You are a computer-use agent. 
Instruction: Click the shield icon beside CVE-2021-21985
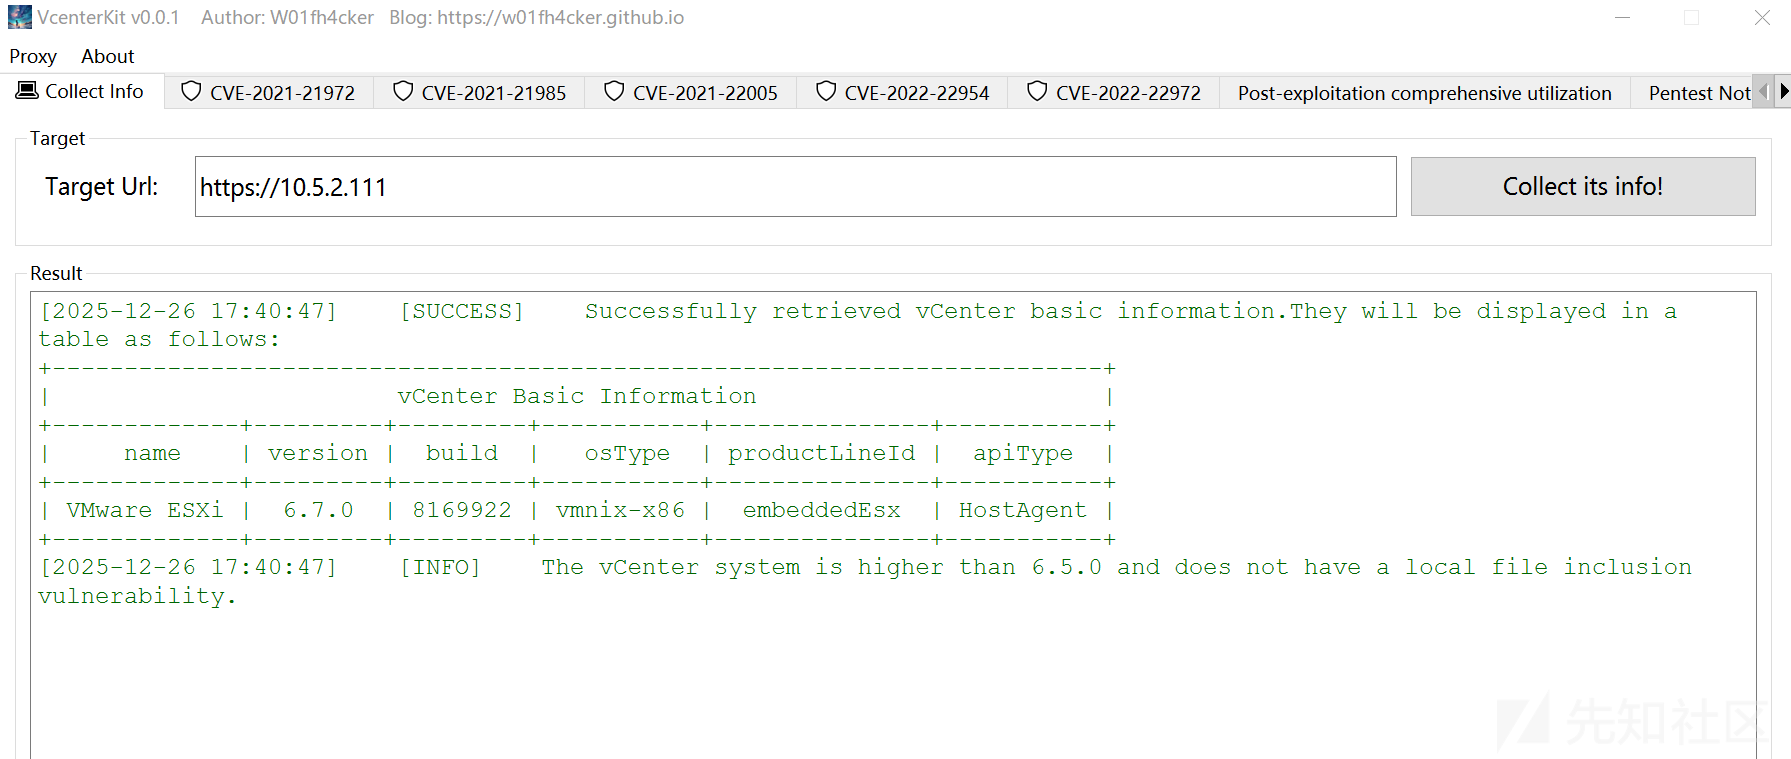[403, 92]
